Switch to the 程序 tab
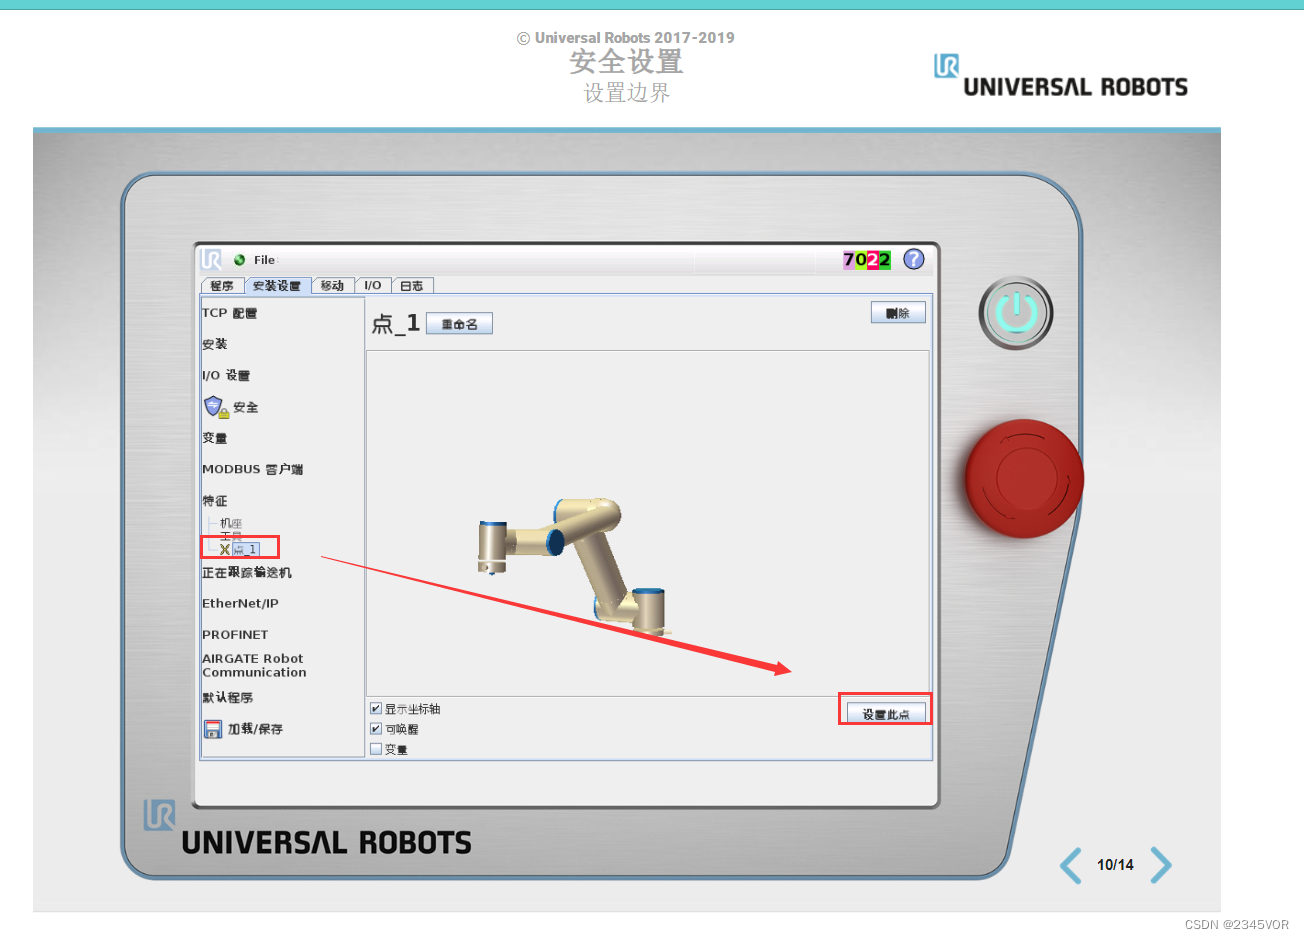The width and height of the screenshot is (1304, 939). click(x=222, y=286)
